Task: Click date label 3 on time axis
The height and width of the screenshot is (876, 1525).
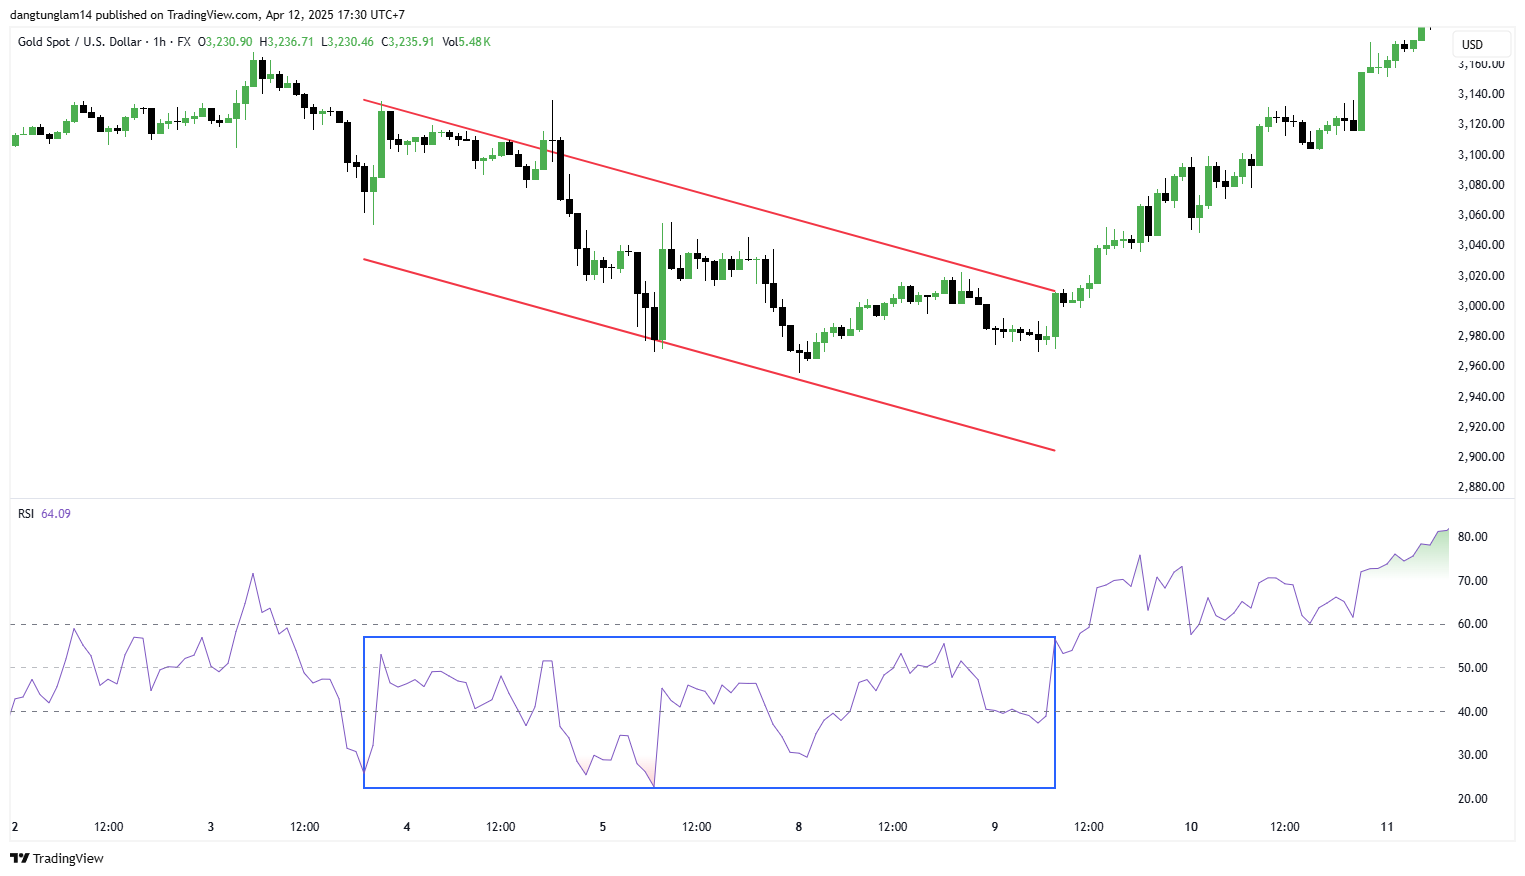Action: click(211, 827)
